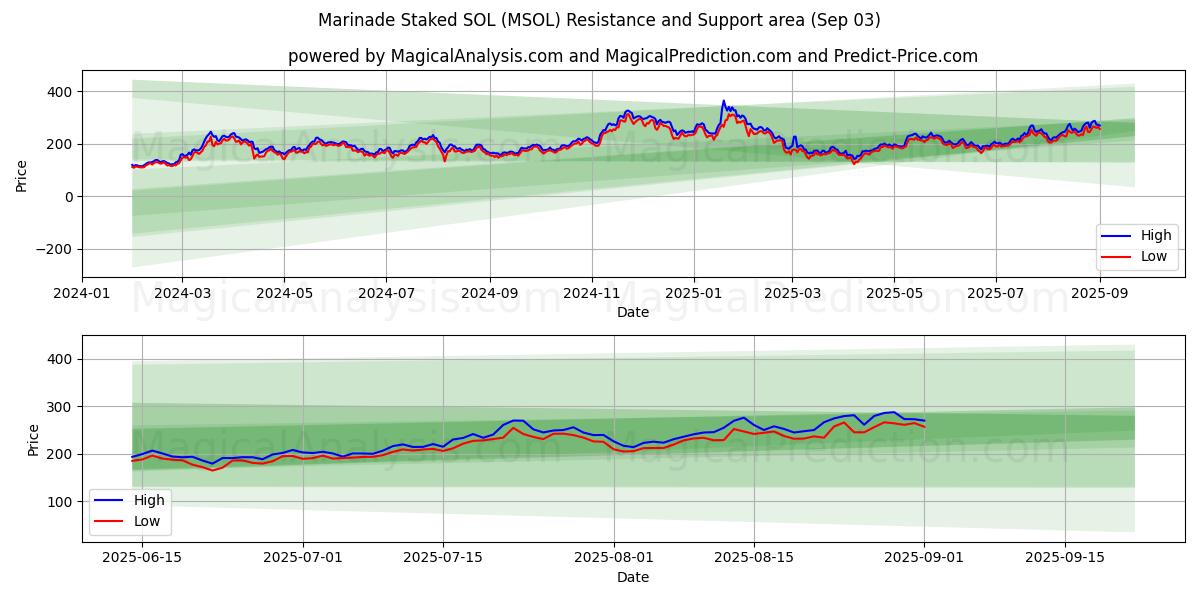Click the '2025-09-15' x-axis label
This screenshot has width=1200, height=600.
[1066, 557]
